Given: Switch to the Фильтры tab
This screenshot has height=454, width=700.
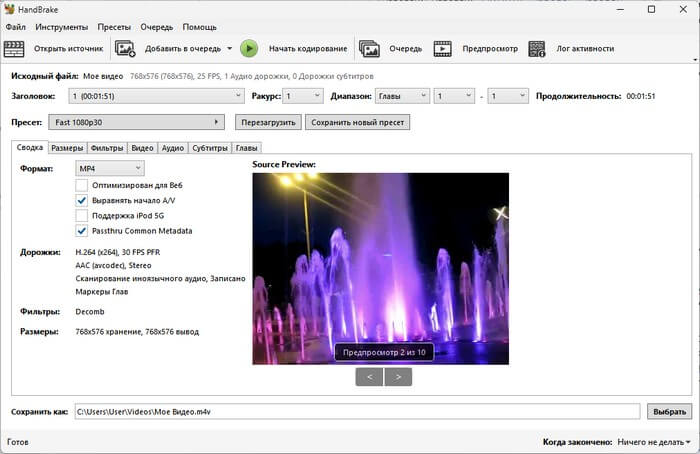Looking at the screenshot, I should pos(107,148).
